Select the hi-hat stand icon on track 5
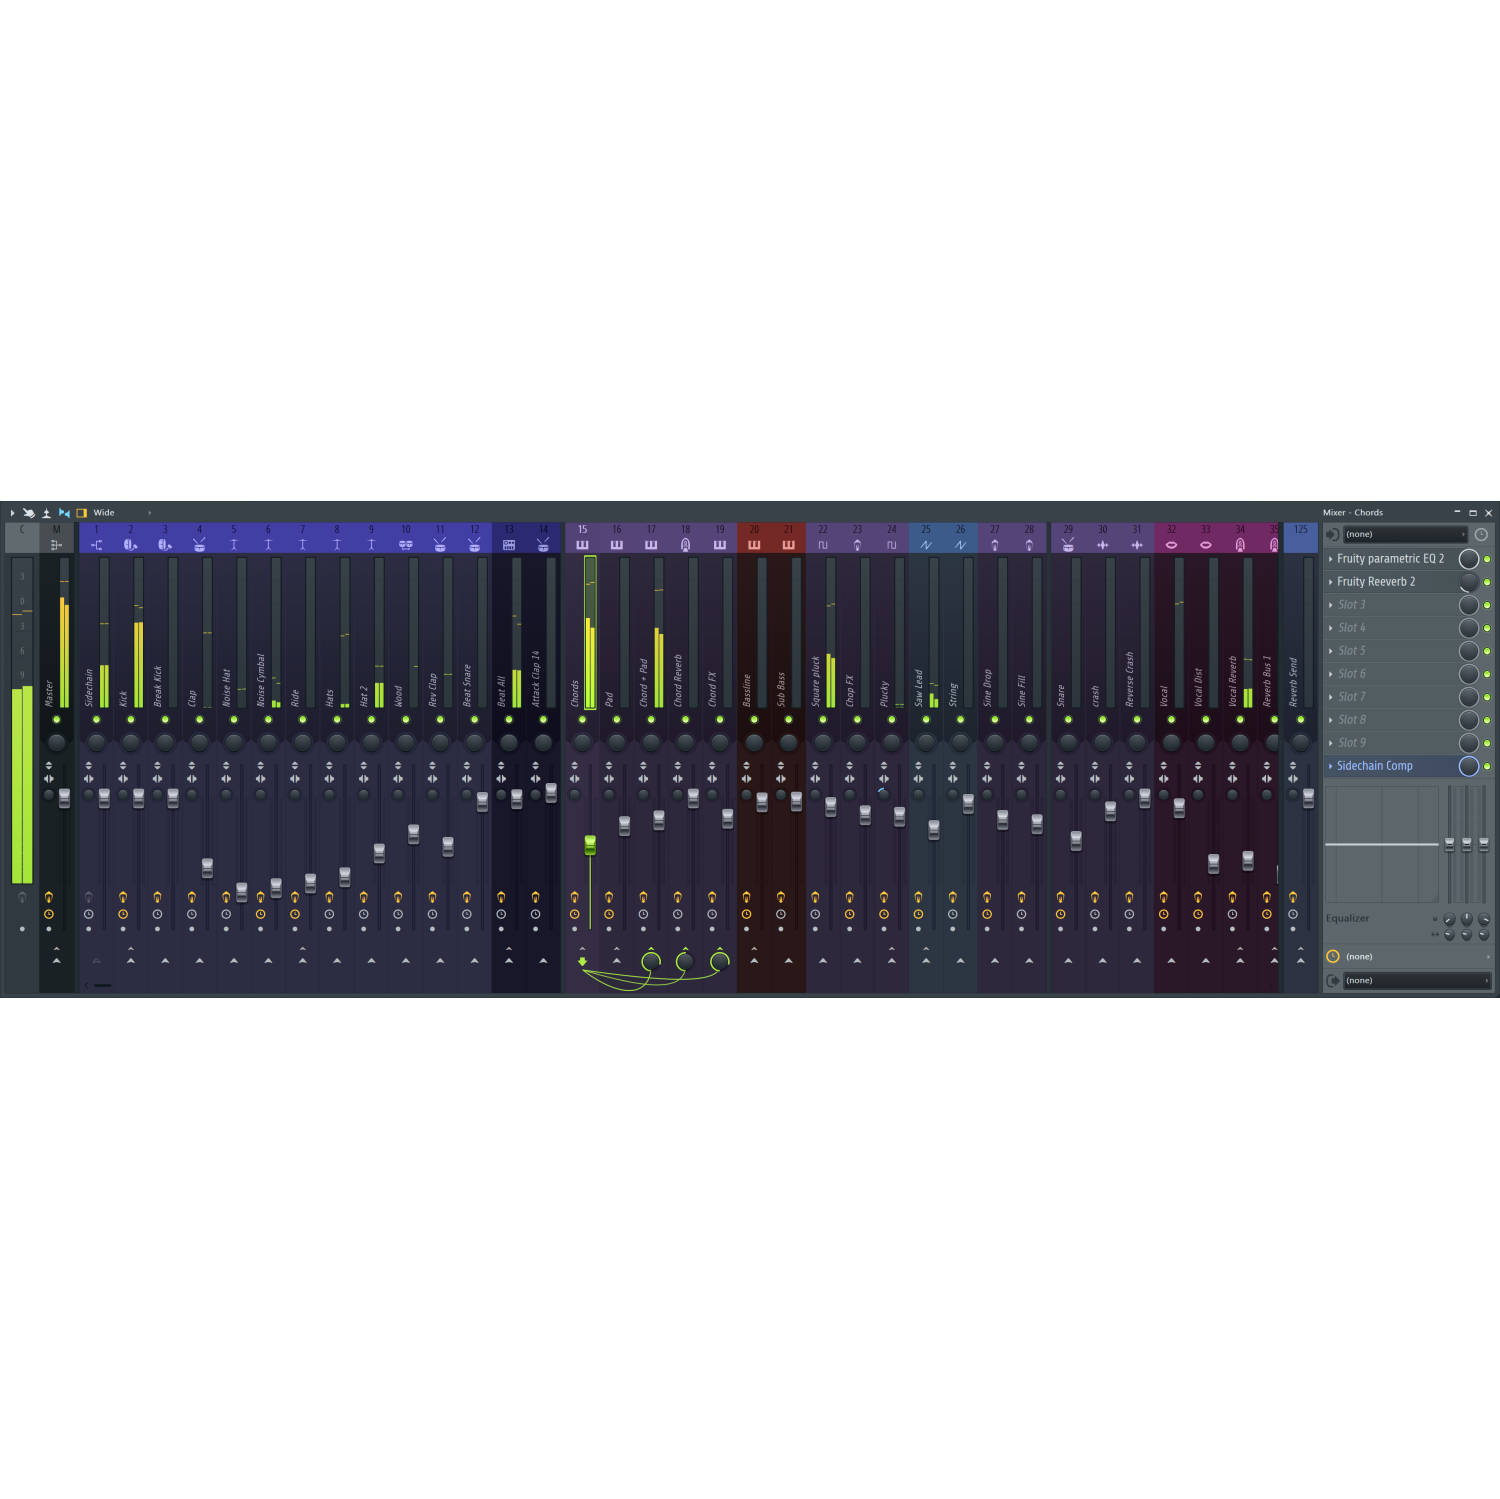The width and height of the screenshot is (1500, 1499). [233, 546]
